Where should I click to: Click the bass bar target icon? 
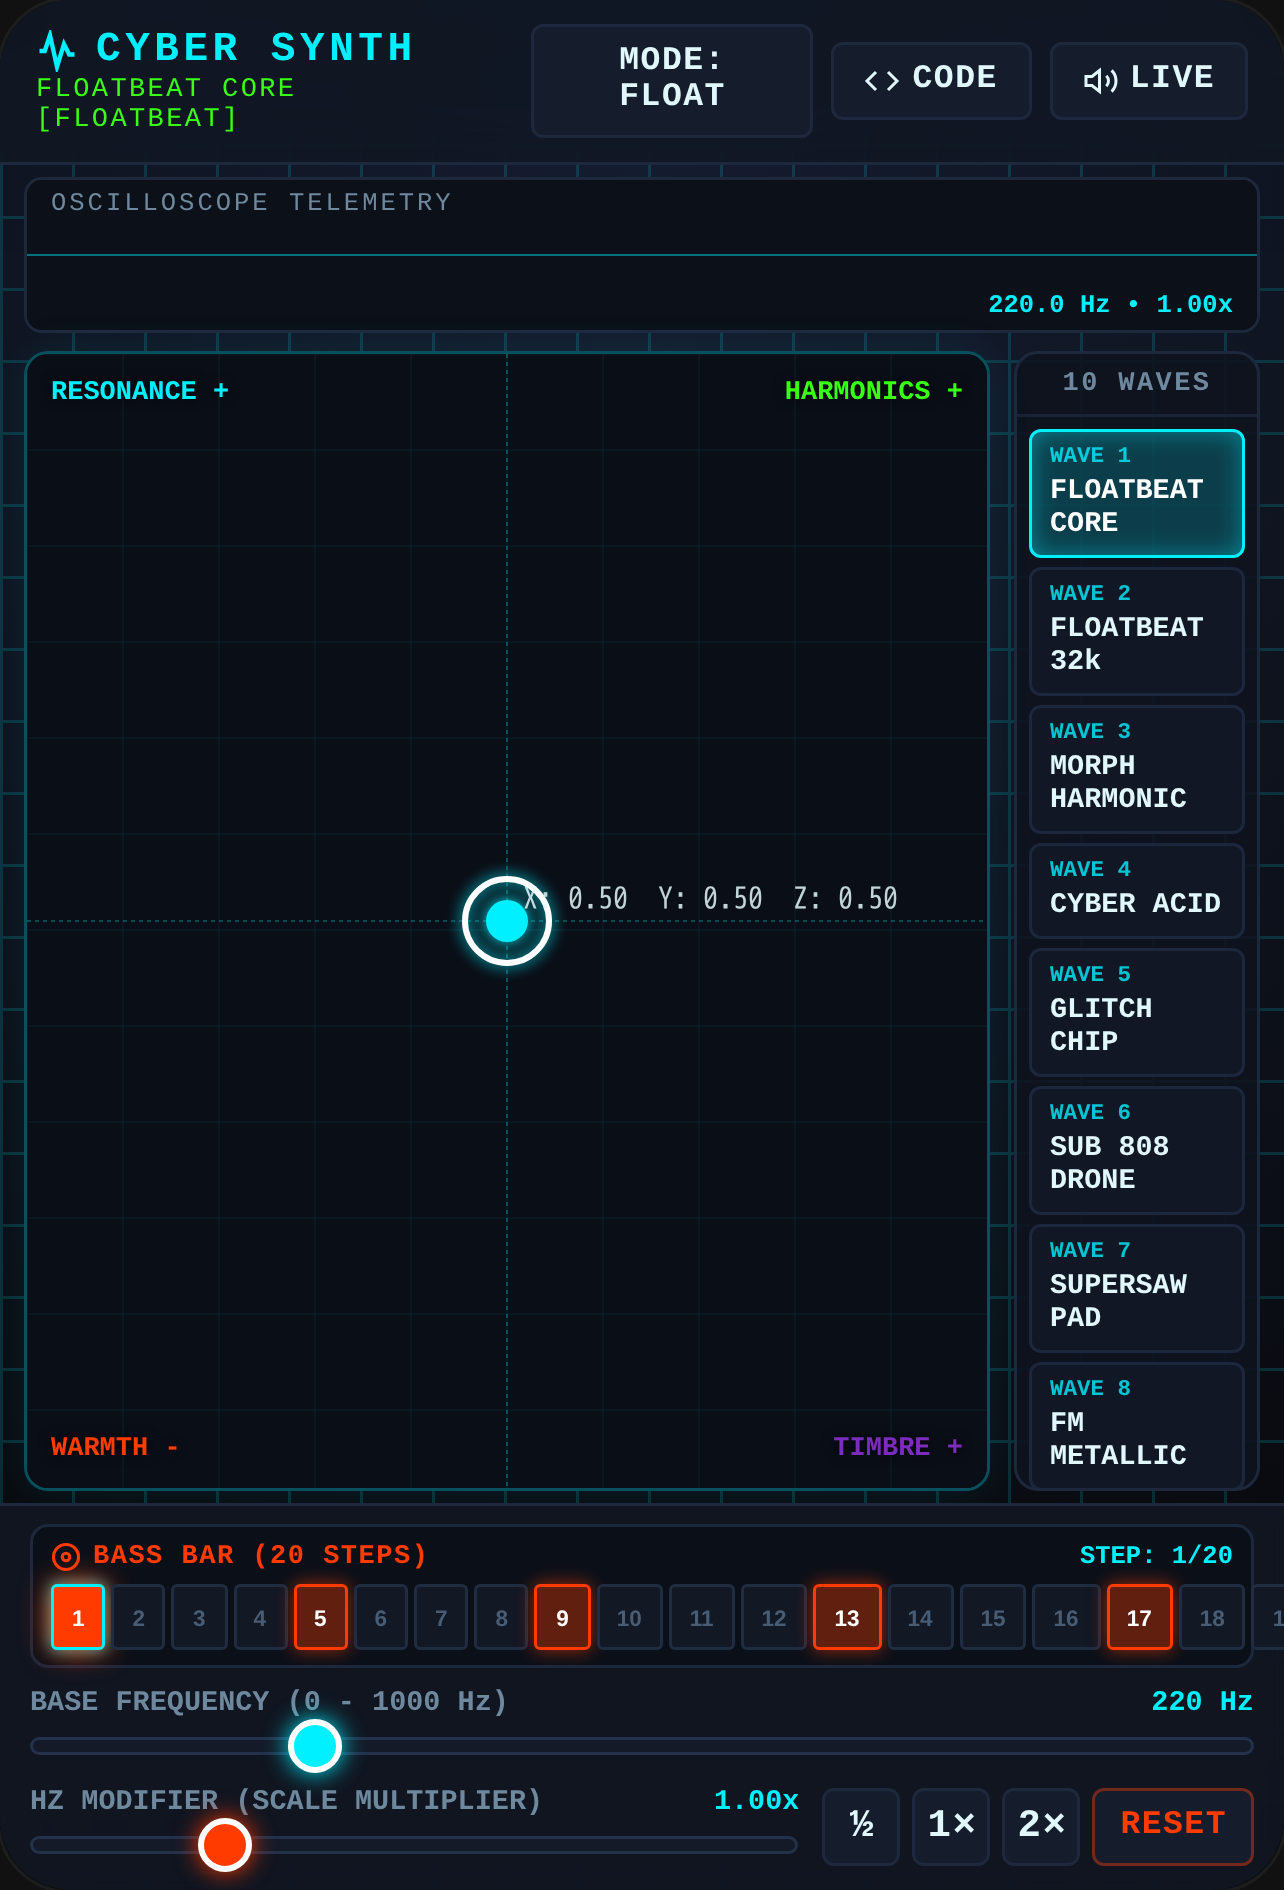65,1556
